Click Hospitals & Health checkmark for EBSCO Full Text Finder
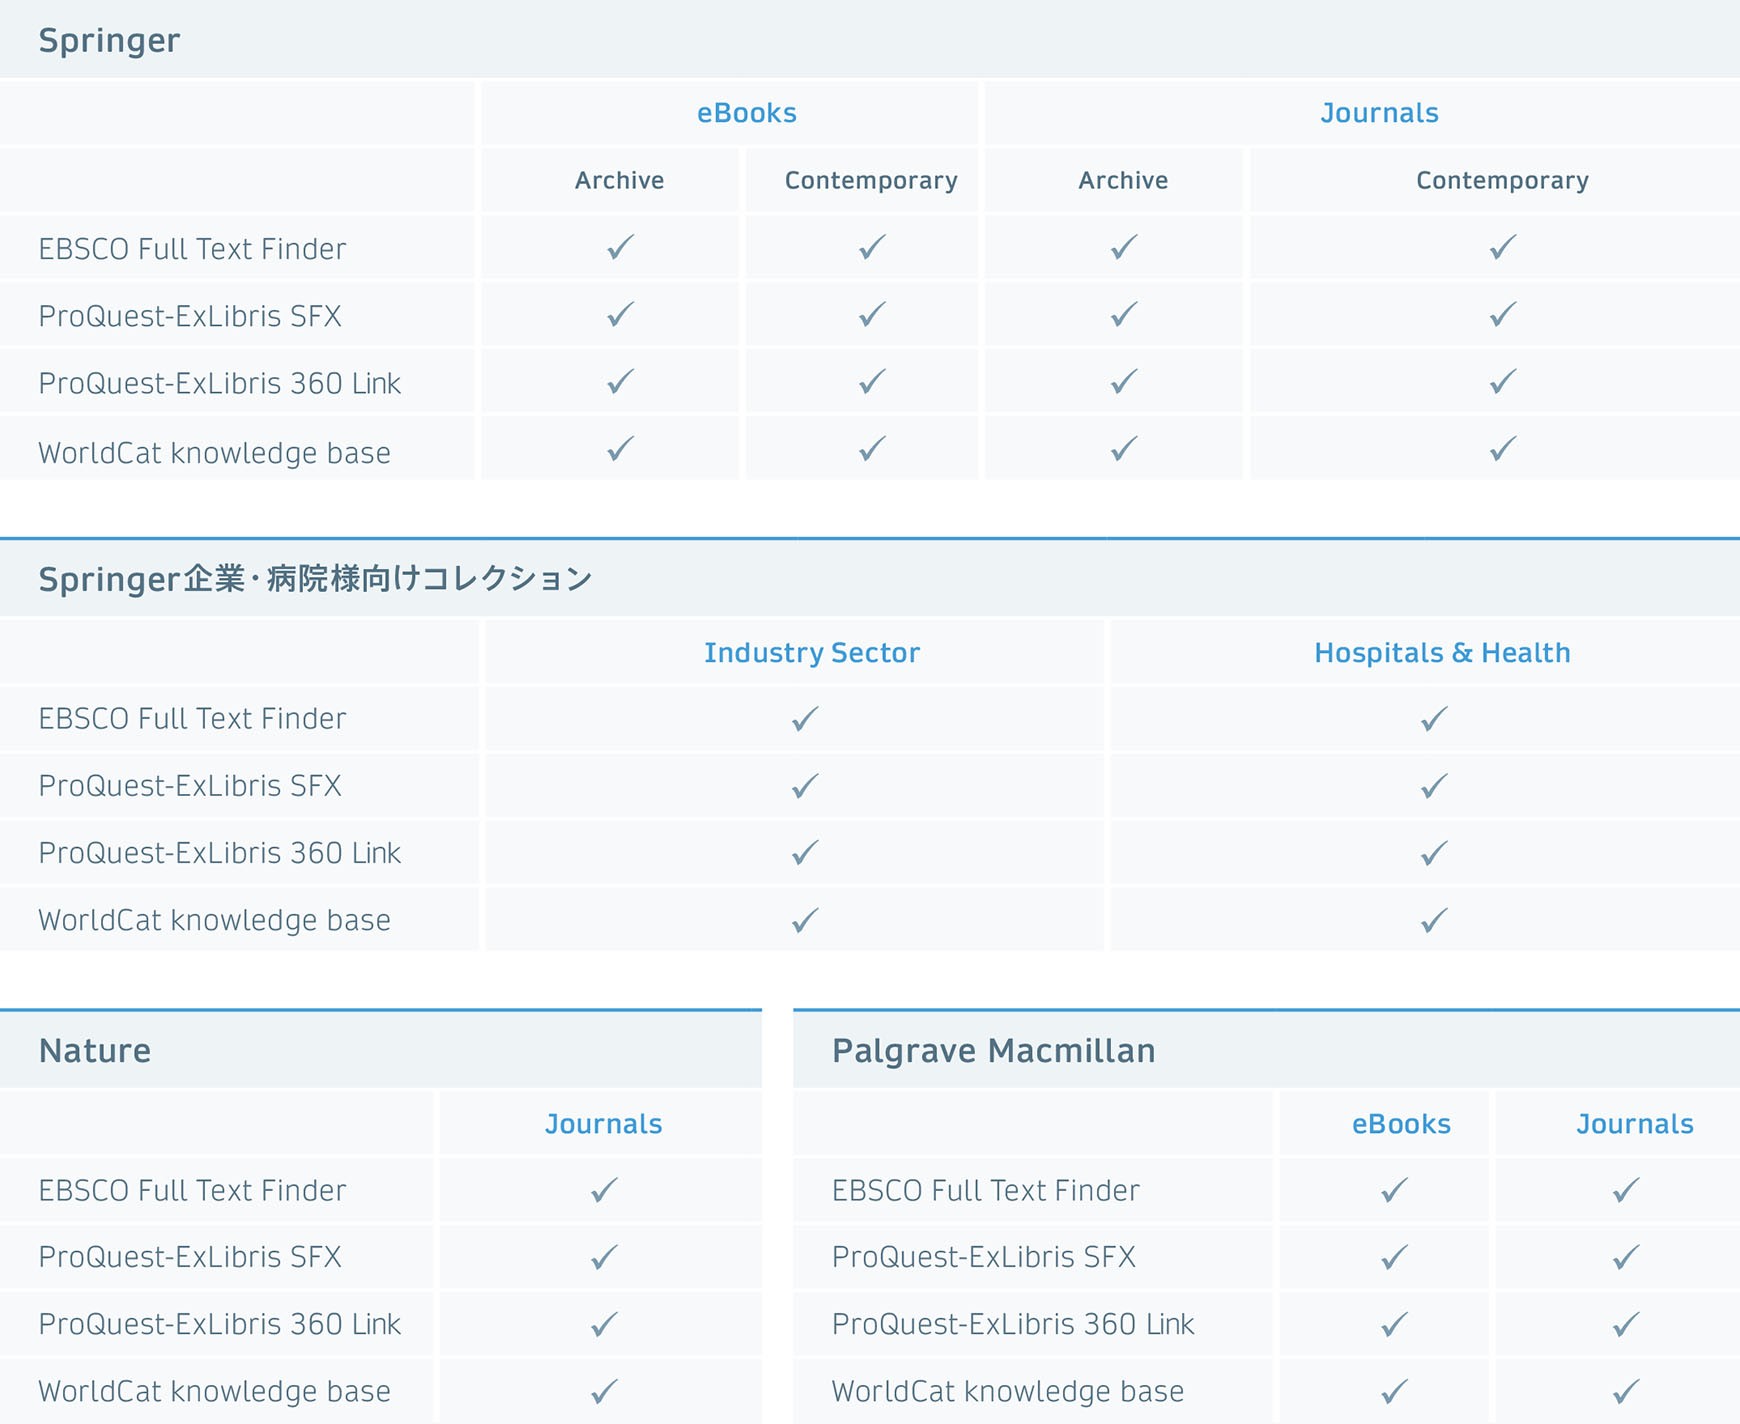This screenshot has width=1740, height=1424. click(1435, 719)
